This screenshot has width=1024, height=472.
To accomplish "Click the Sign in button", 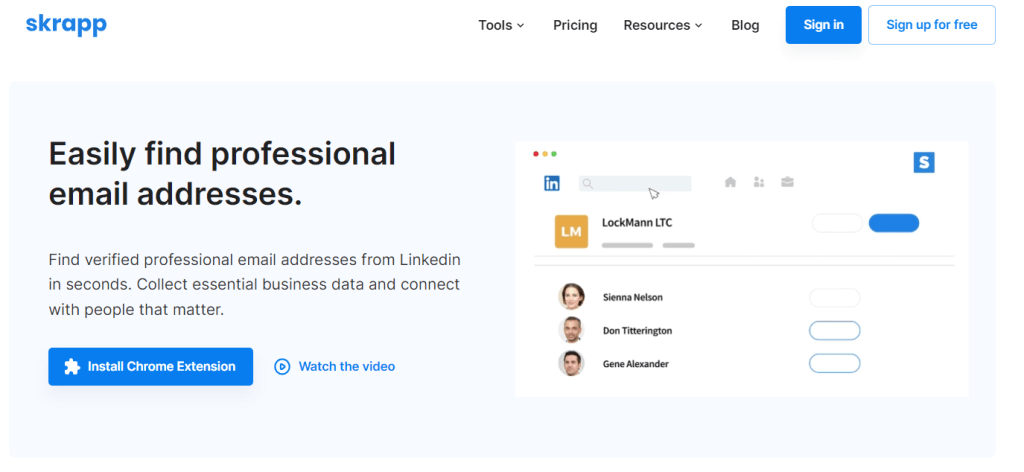I will coord(824,25).
